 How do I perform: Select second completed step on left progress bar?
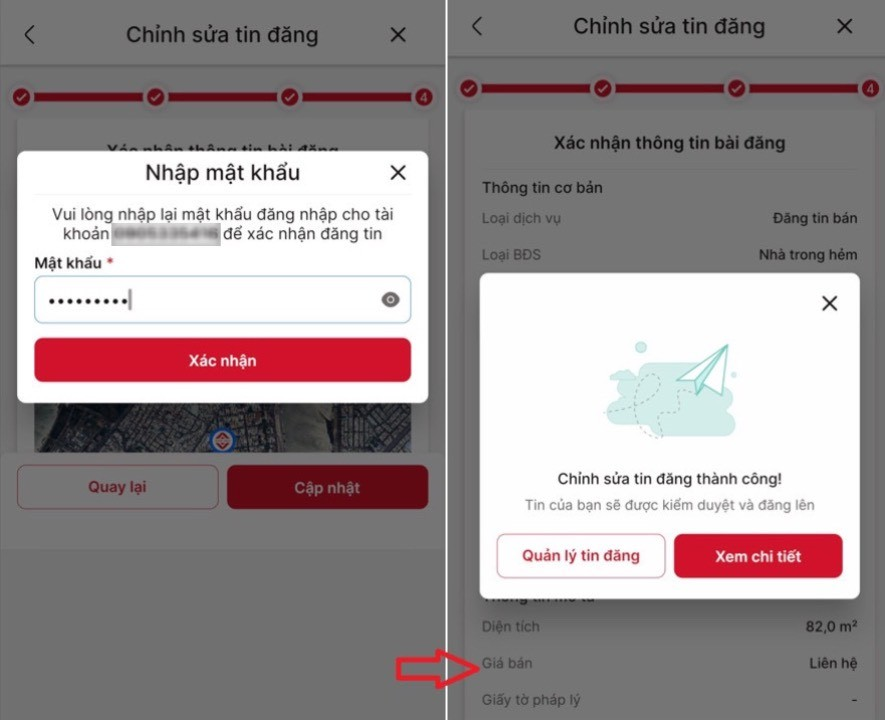click(156, 97)
